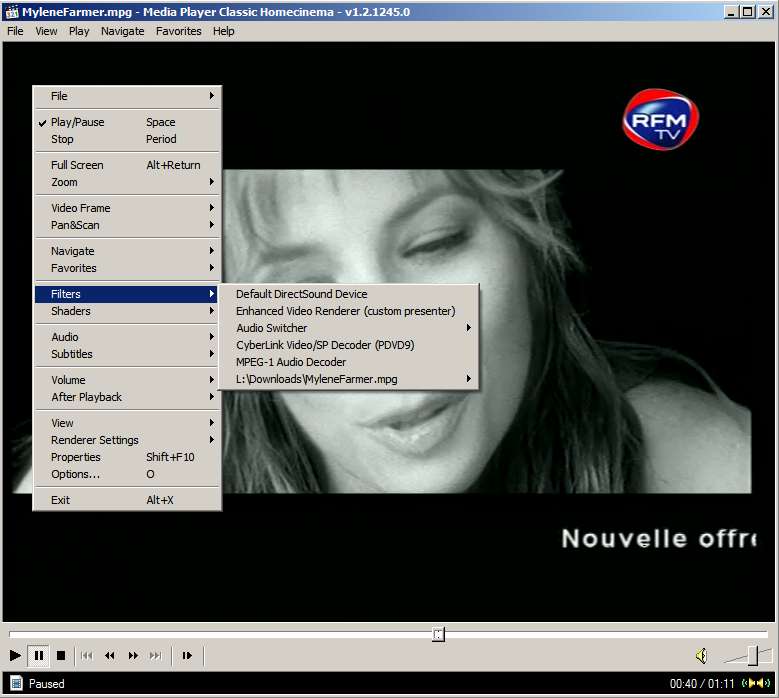Click the frame step icon
Screen dimensions: 779x698
(186, 656)
